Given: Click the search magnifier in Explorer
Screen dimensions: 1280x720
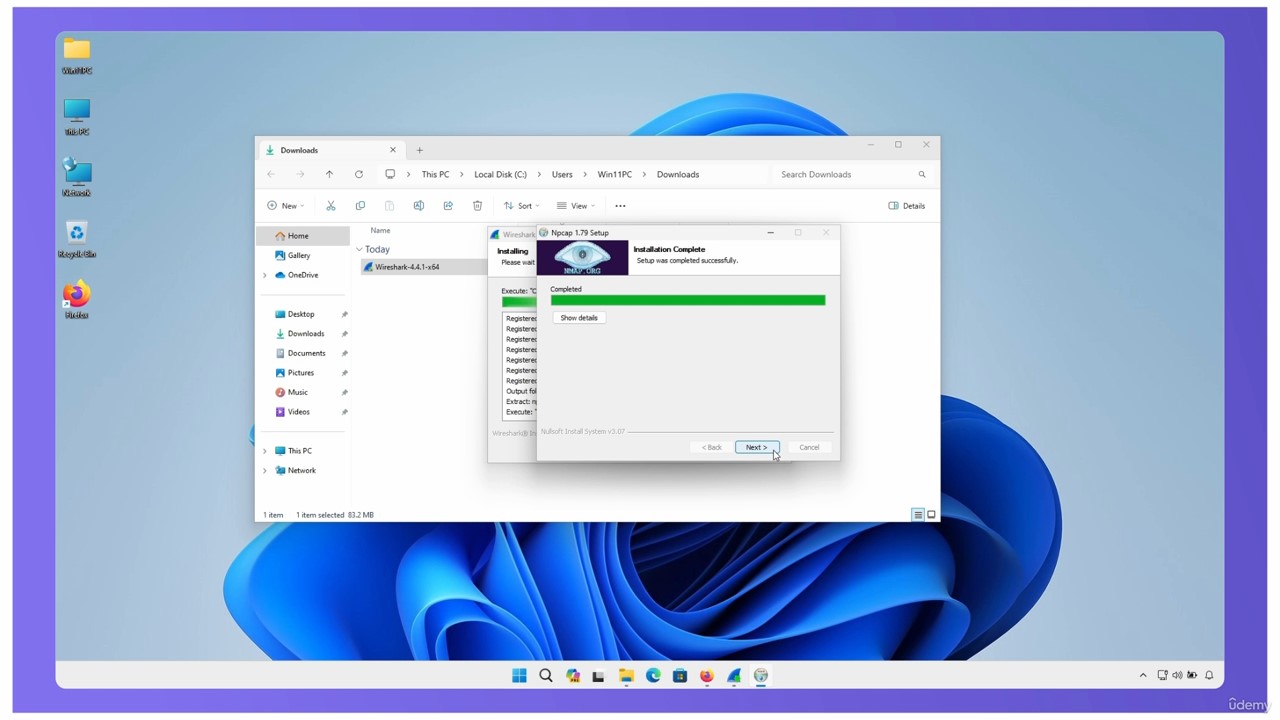Looking at the screenshot, I should coord(922,174).
